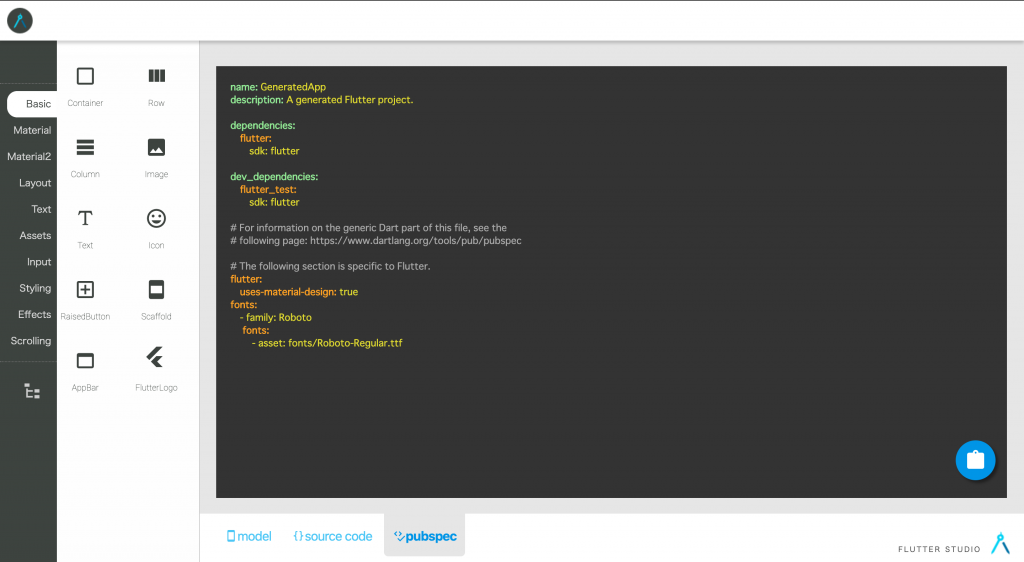Viewport: 1024px width, 562px height.
Task: Pick the Row widget icon
Action: point(156,76)
